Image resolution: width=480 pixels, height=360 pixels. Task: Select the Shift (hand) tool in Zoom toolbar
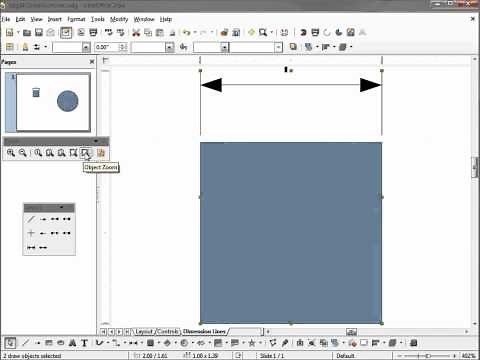coord(101,153)
